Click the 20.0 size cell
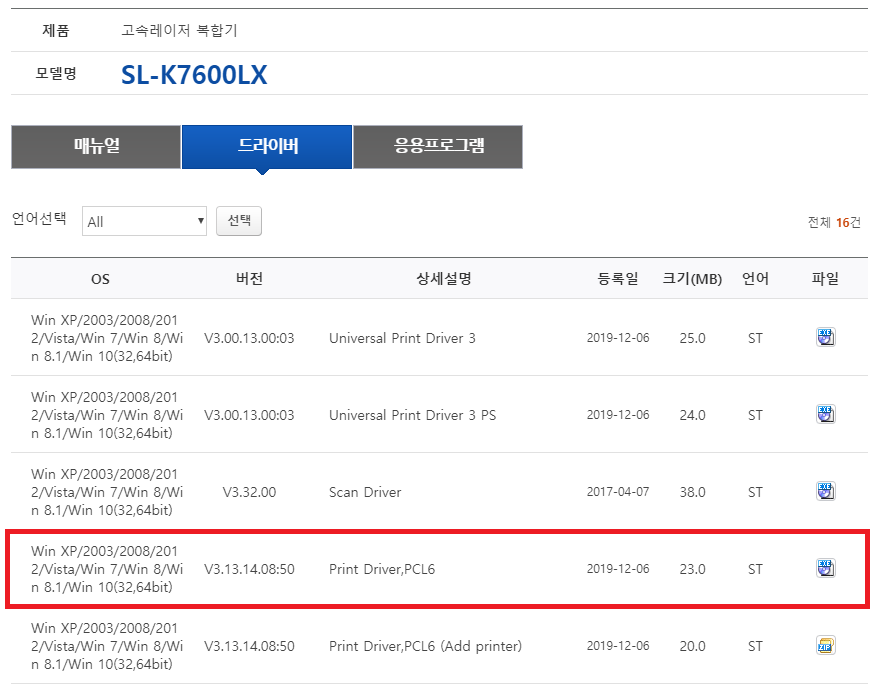 pos(692,646)
